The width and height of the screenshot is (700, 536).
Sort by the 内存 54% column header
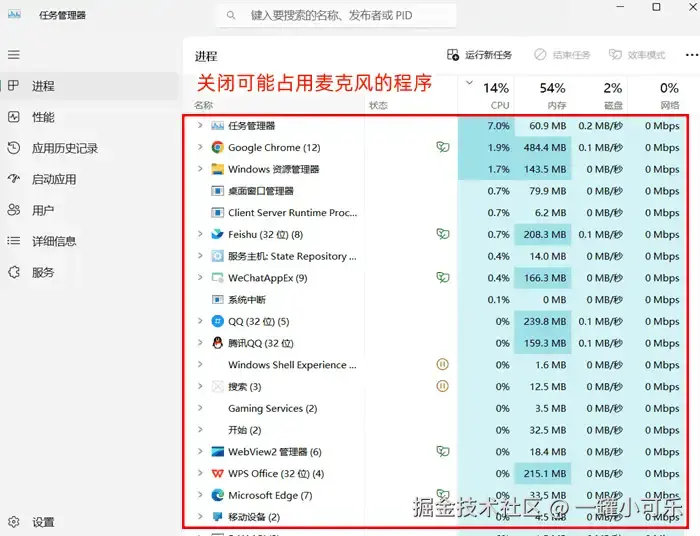pos(543,95)
